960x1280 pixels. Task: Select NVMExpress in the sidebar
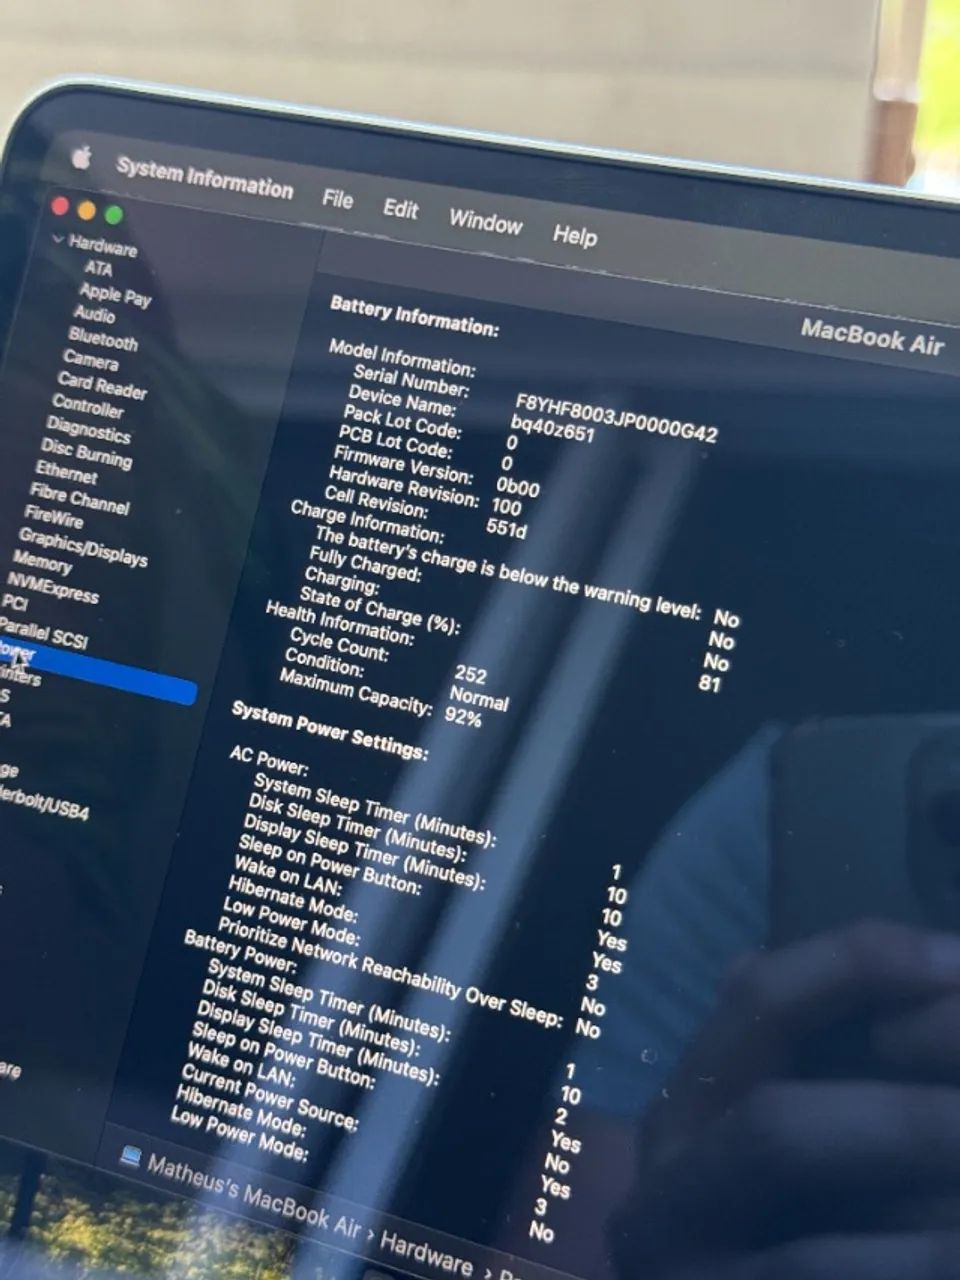pyautogui.click(x=53, y=588)
